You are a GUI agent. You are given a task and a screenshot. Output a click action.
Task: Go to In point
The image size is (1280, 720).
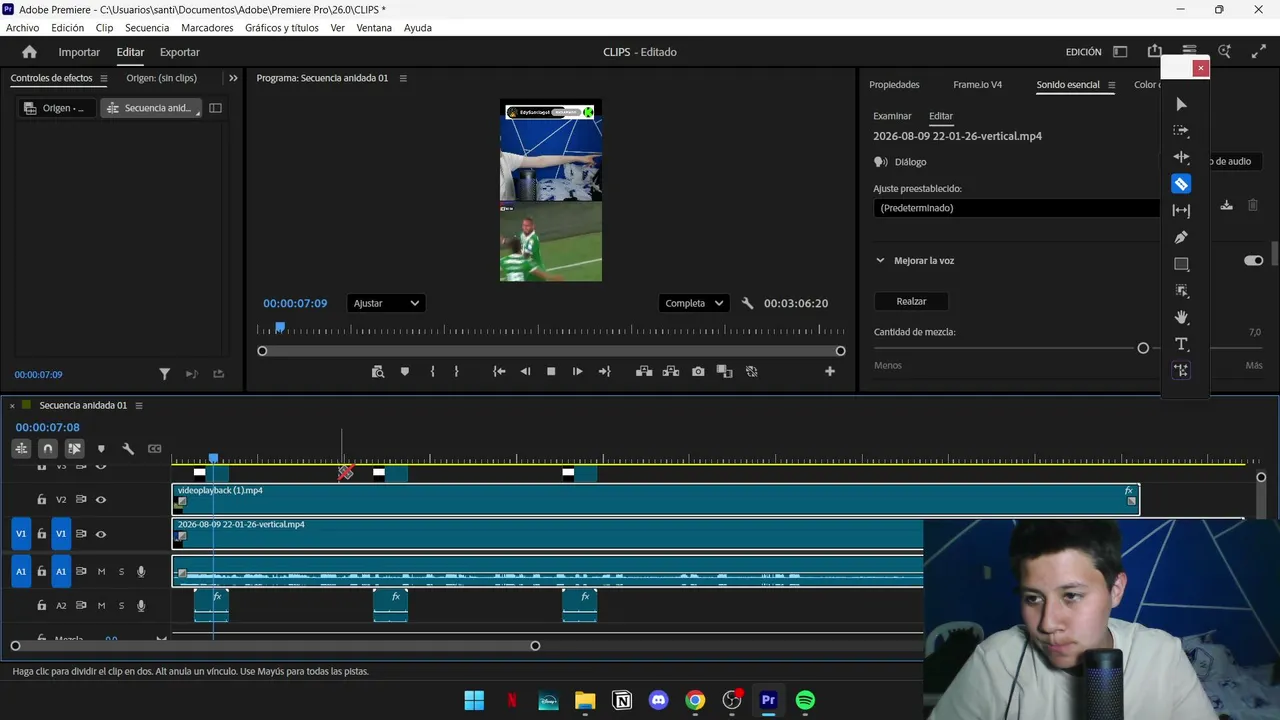pyautogui.click(x=499, y=371)
